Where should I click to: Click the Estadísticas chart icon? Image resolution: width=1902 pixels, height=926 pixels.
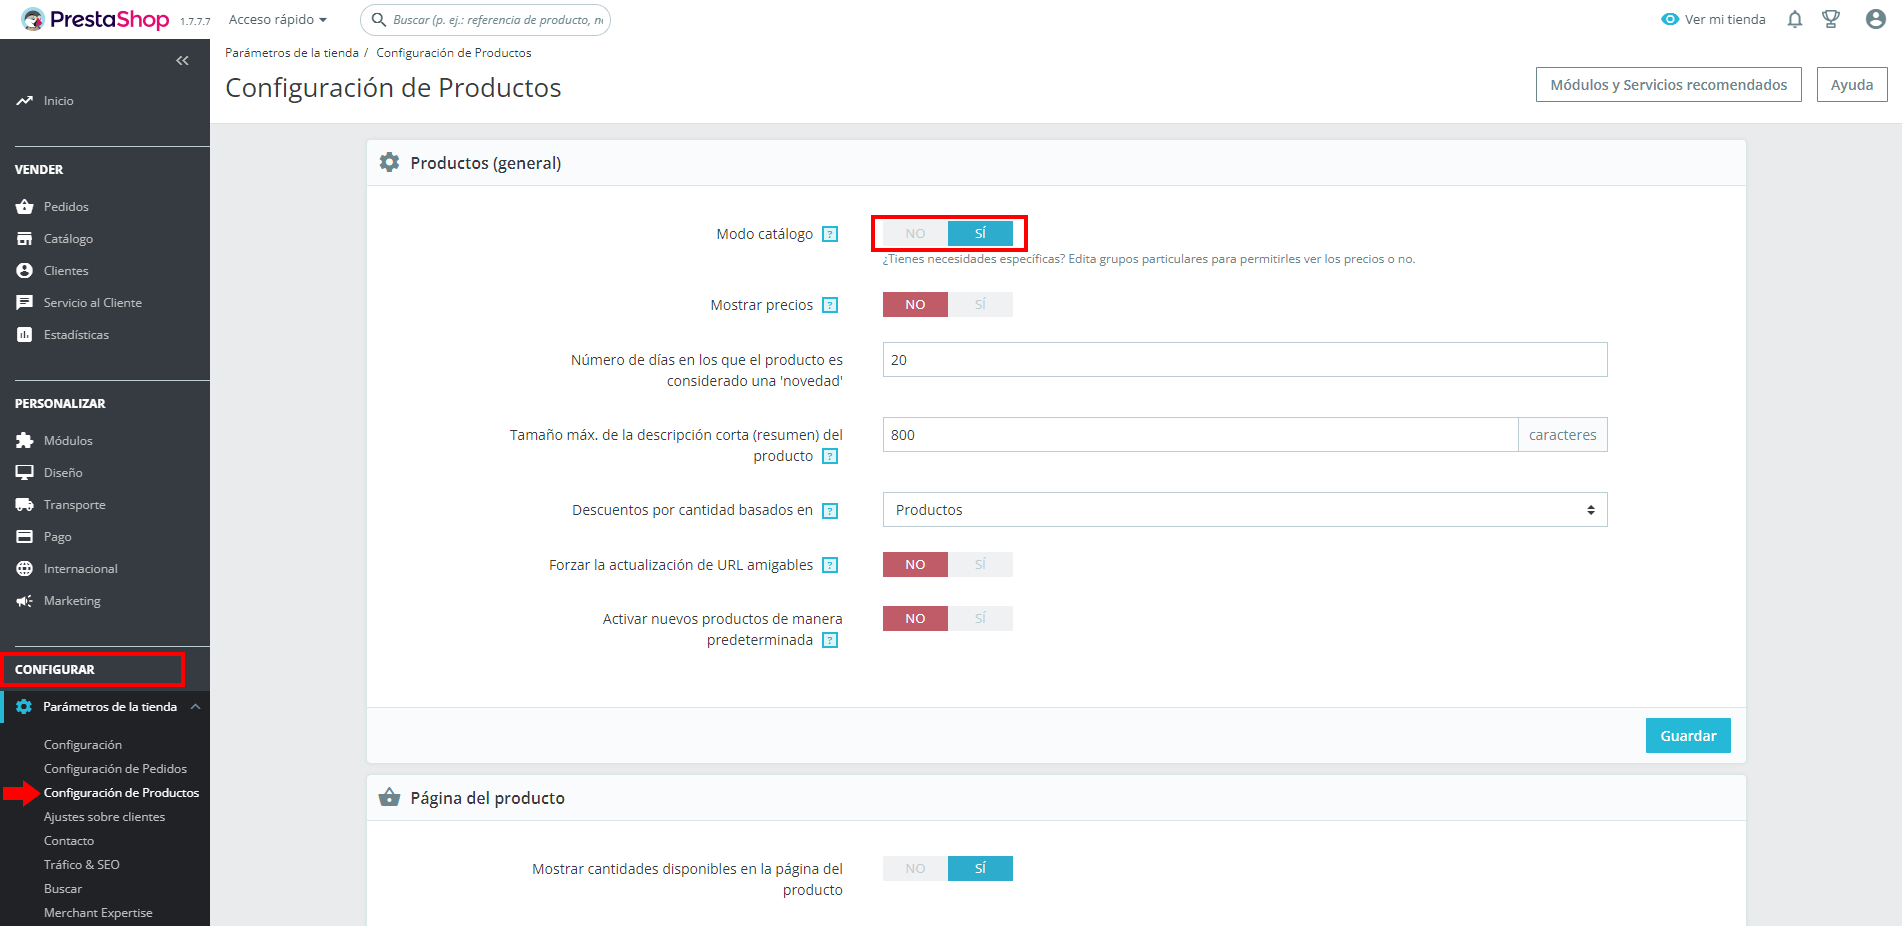pyautogui.click(x=24, y=335)
